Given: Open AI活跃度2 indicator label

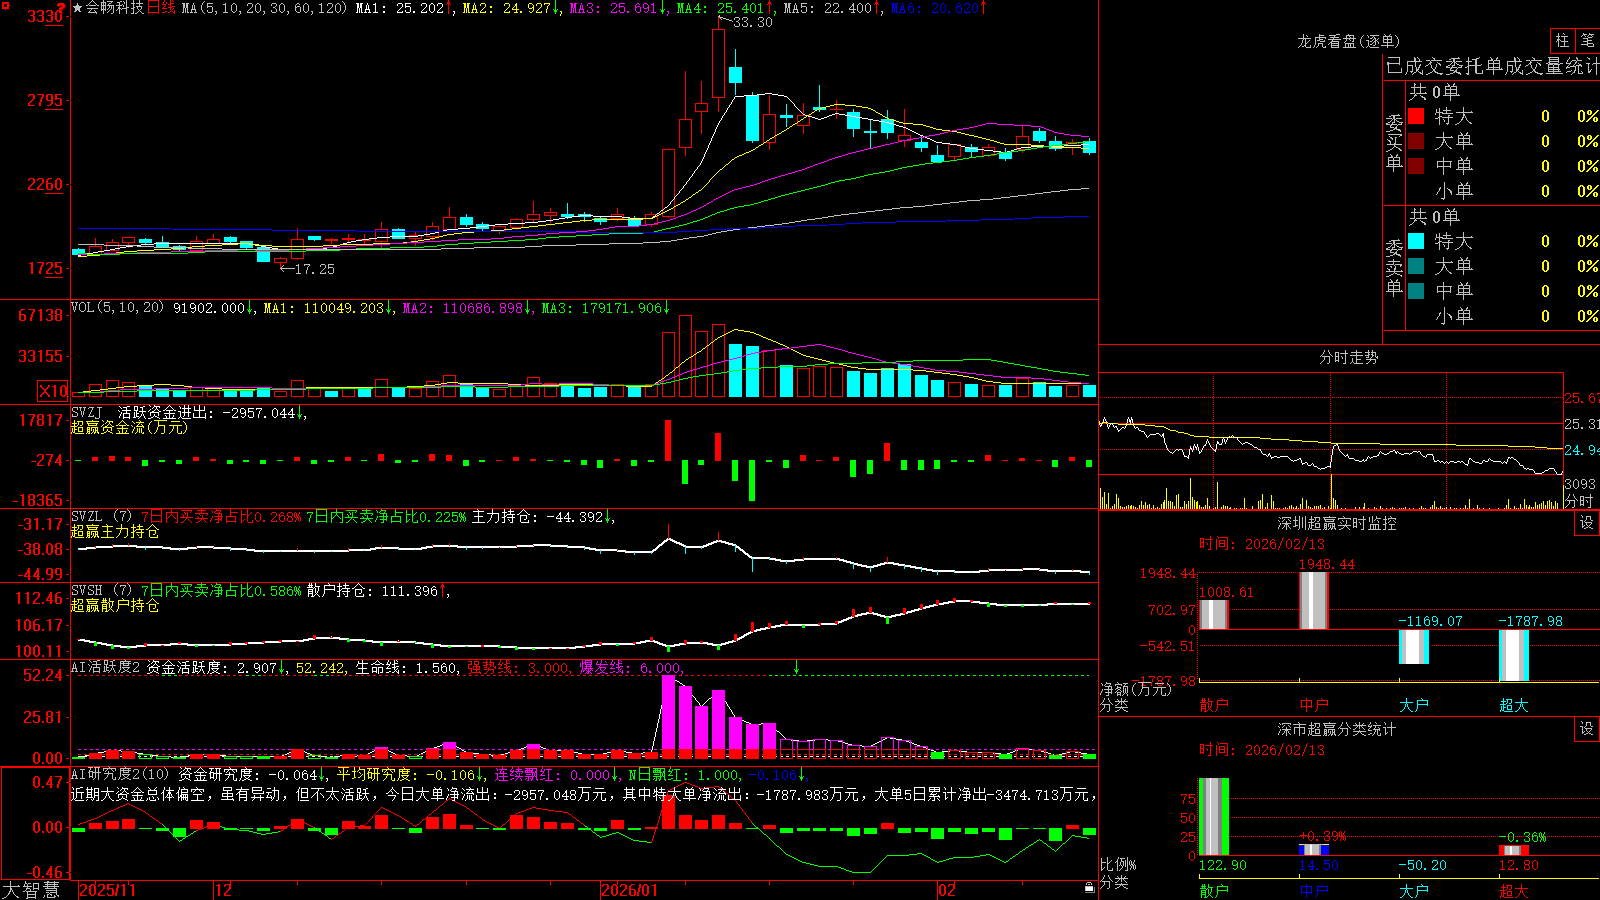Looking at the screenshot, I should pos(105,667).
